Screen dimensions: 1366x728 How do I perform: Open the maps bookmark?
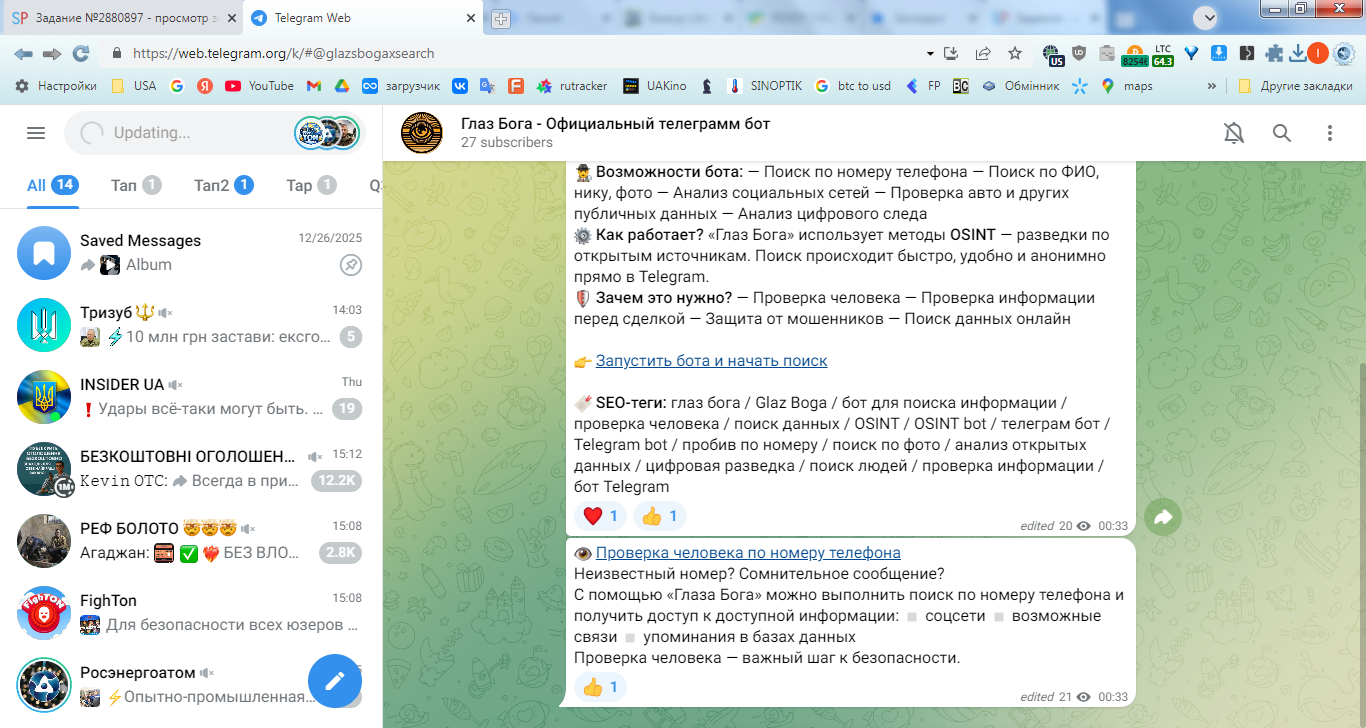tap(1127, 86)
